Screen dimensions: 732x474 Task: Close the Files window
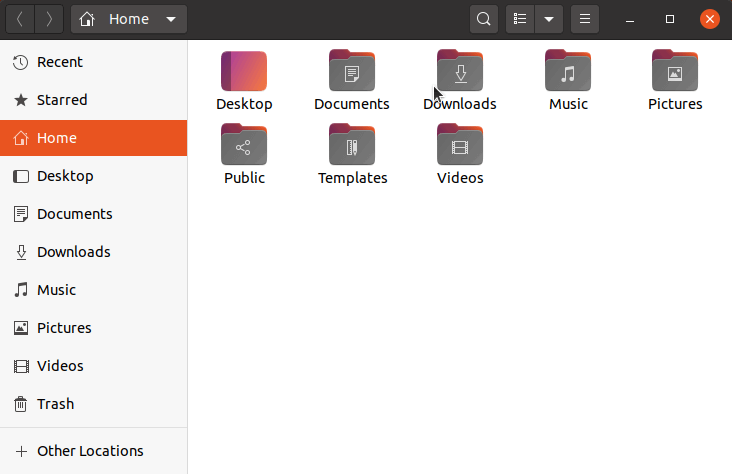[x=710, y=19]
